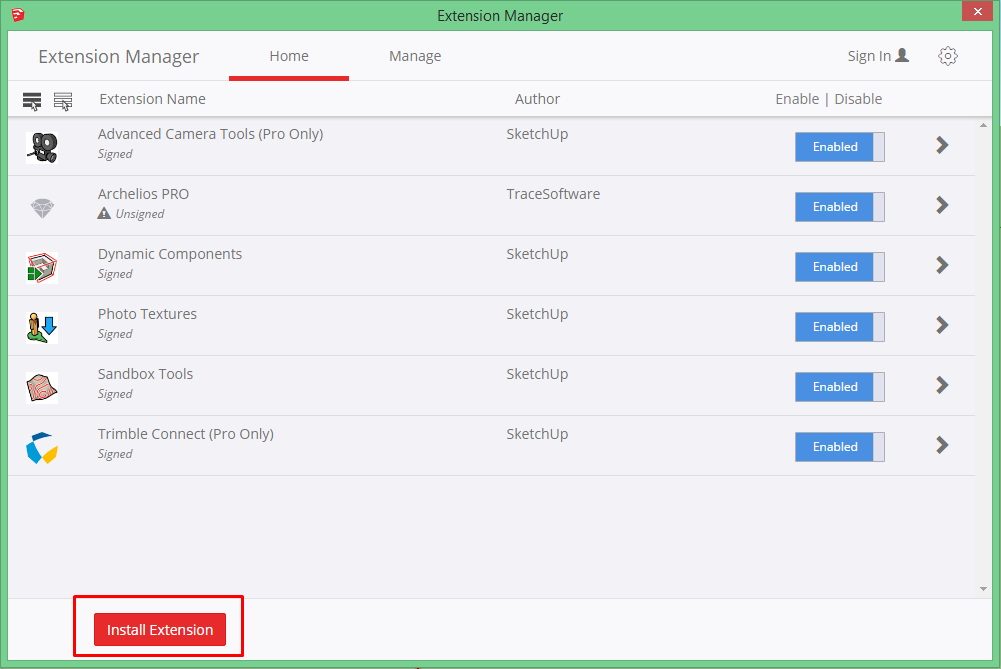1001x669 pixels.
Task: Click the Unsigned label under Archelios PRO
Action: [140, 214]
